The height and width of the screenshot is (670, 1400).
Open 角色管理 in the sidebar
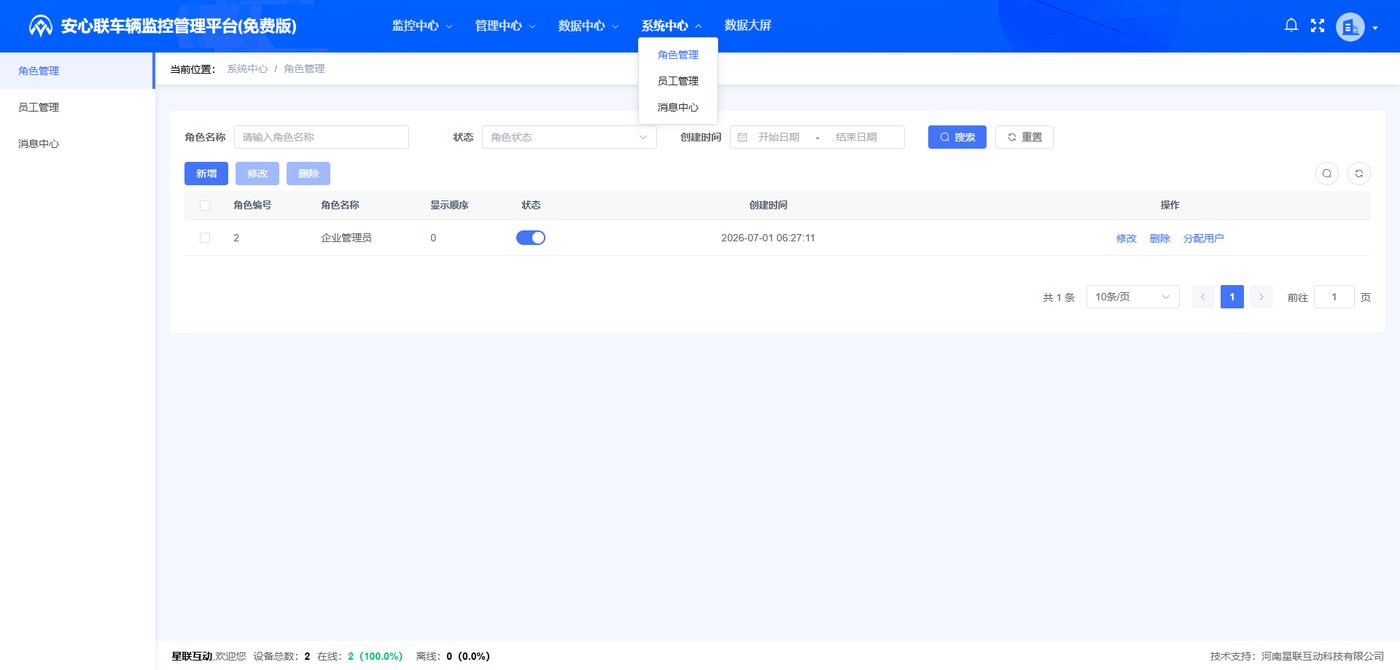(x=77, y=71)
